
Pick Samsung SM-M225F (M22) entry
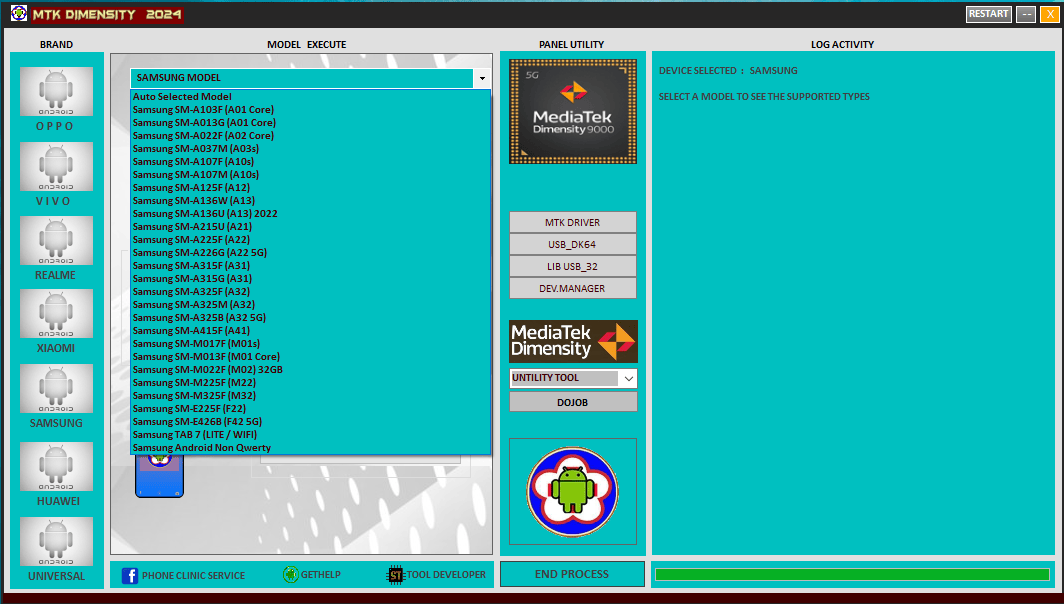[x=310, y=383]
